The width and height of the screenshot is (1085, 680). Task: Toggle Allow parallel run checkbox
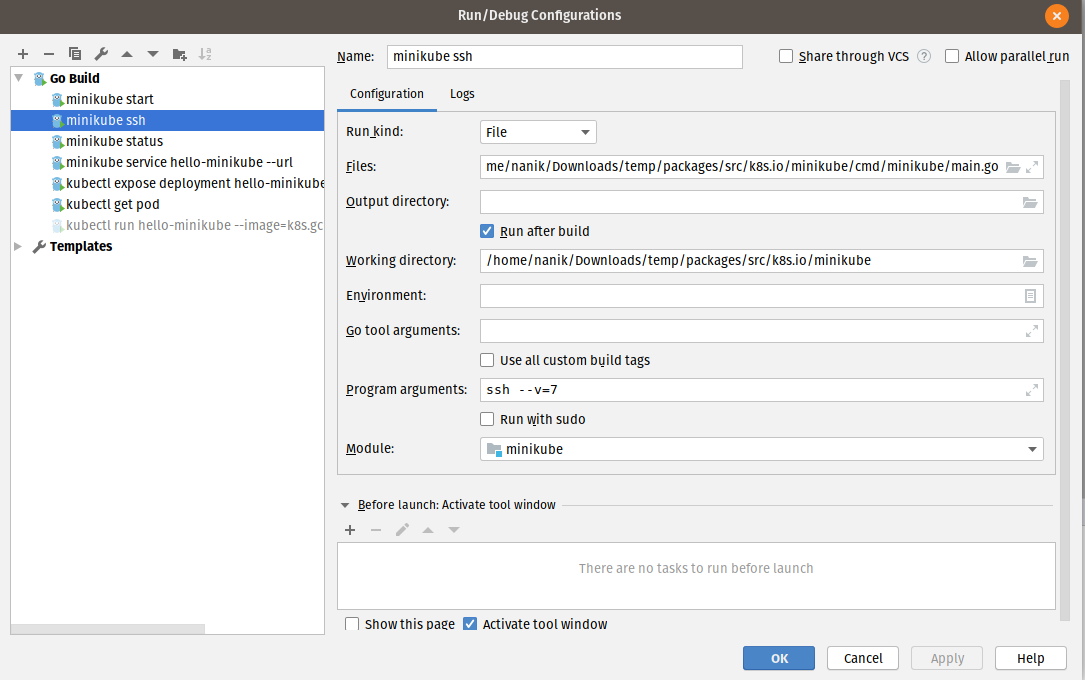tap(952, 57)
